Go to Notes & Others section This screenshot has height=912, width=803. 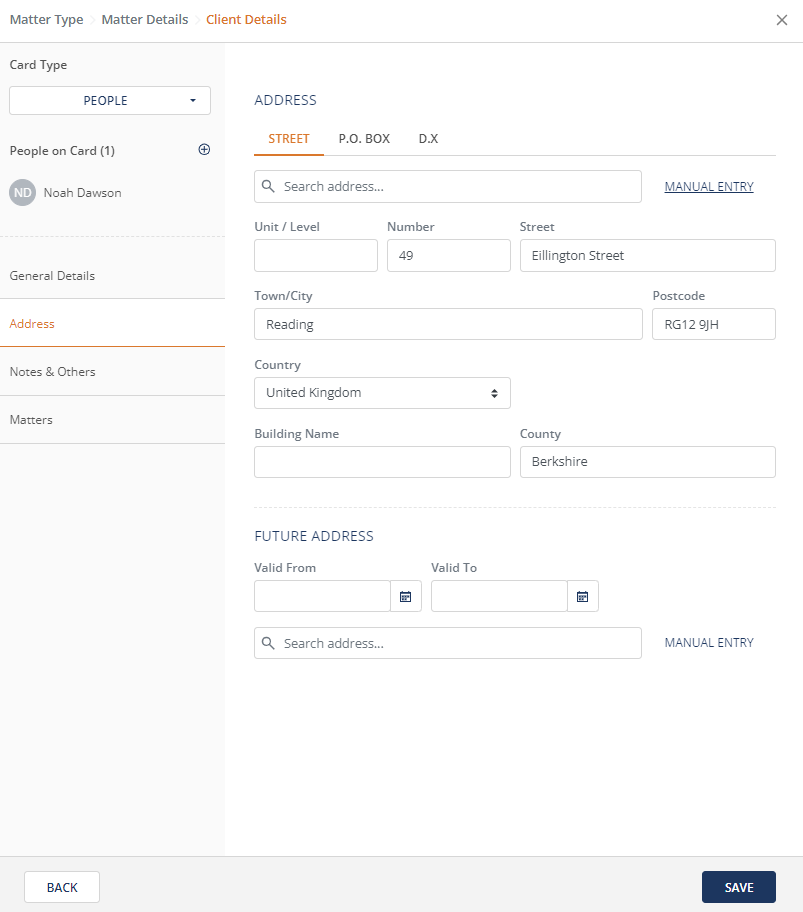click(52, 372)
